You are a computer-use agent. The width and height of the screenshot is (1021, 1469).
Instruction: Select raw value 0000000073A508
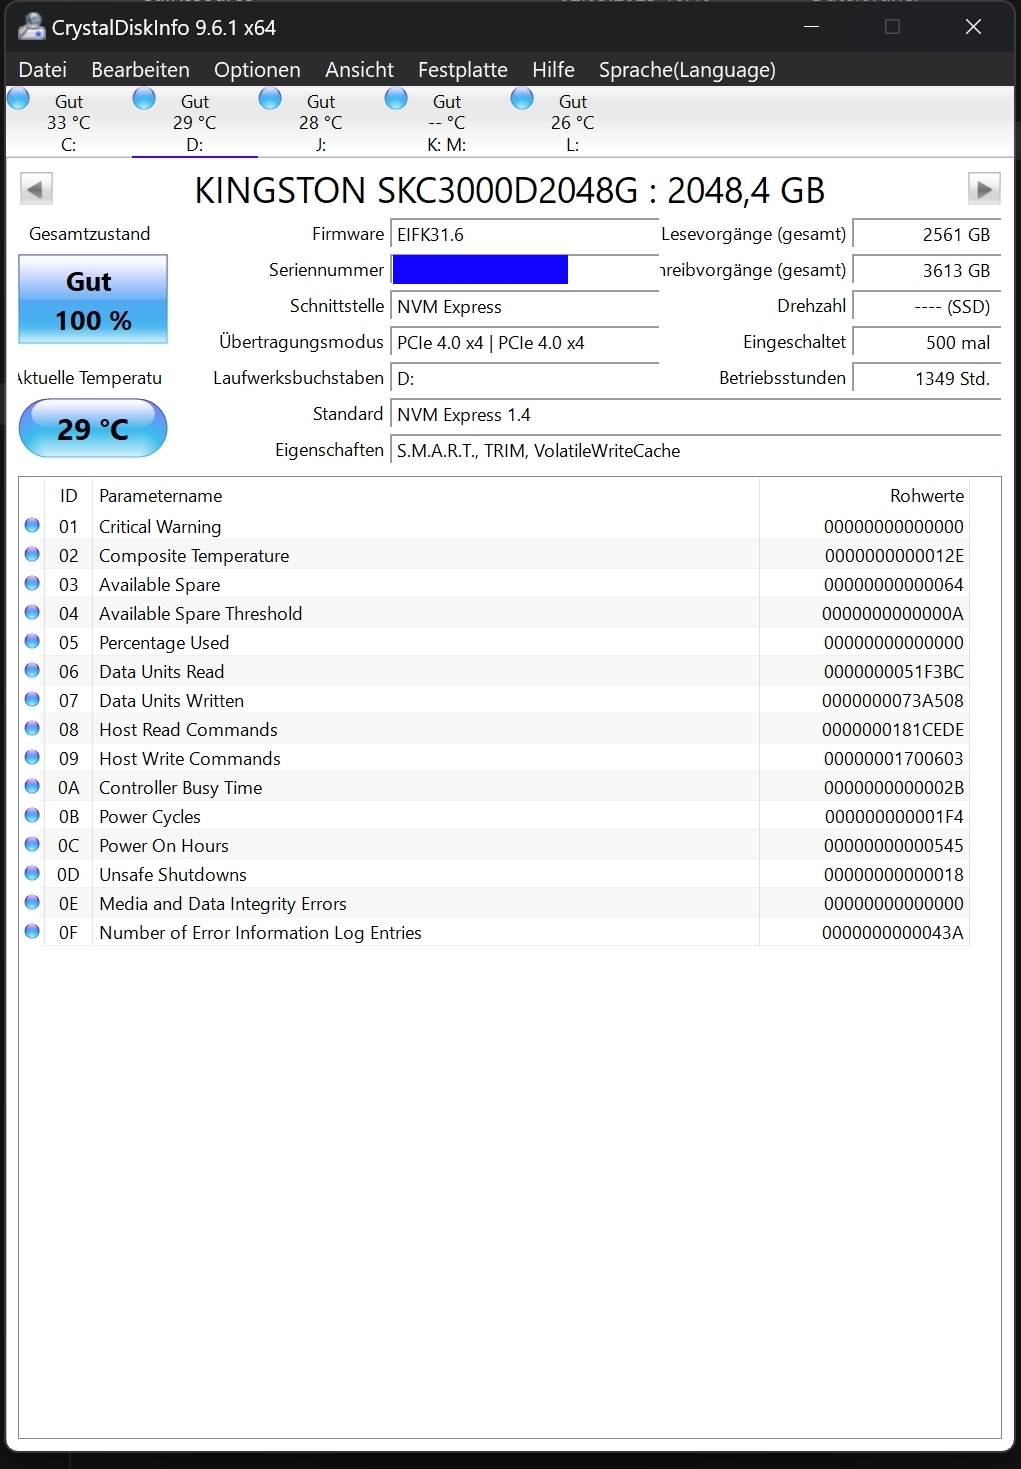pos(893,701)
